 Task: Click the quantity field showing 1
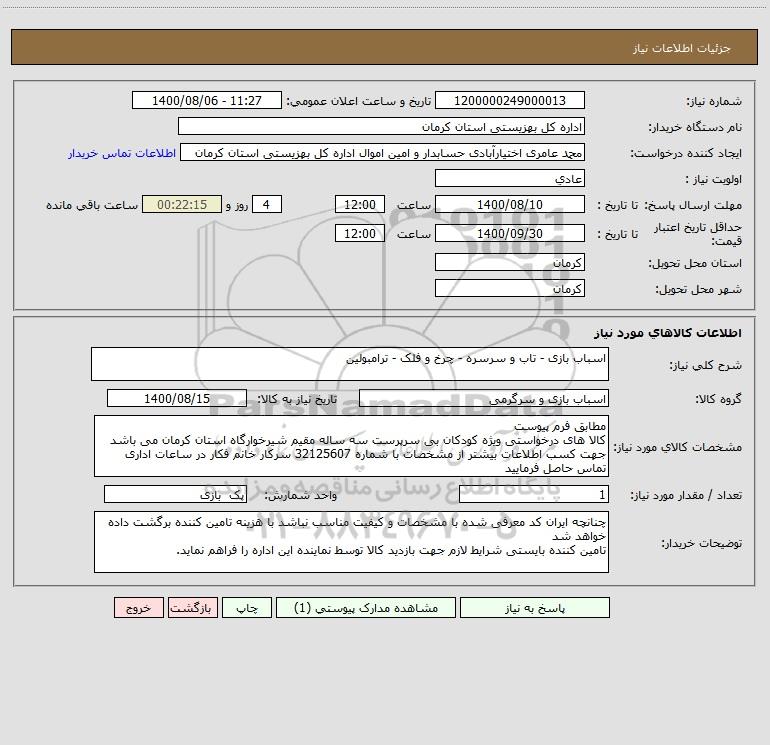pos(534,494)
